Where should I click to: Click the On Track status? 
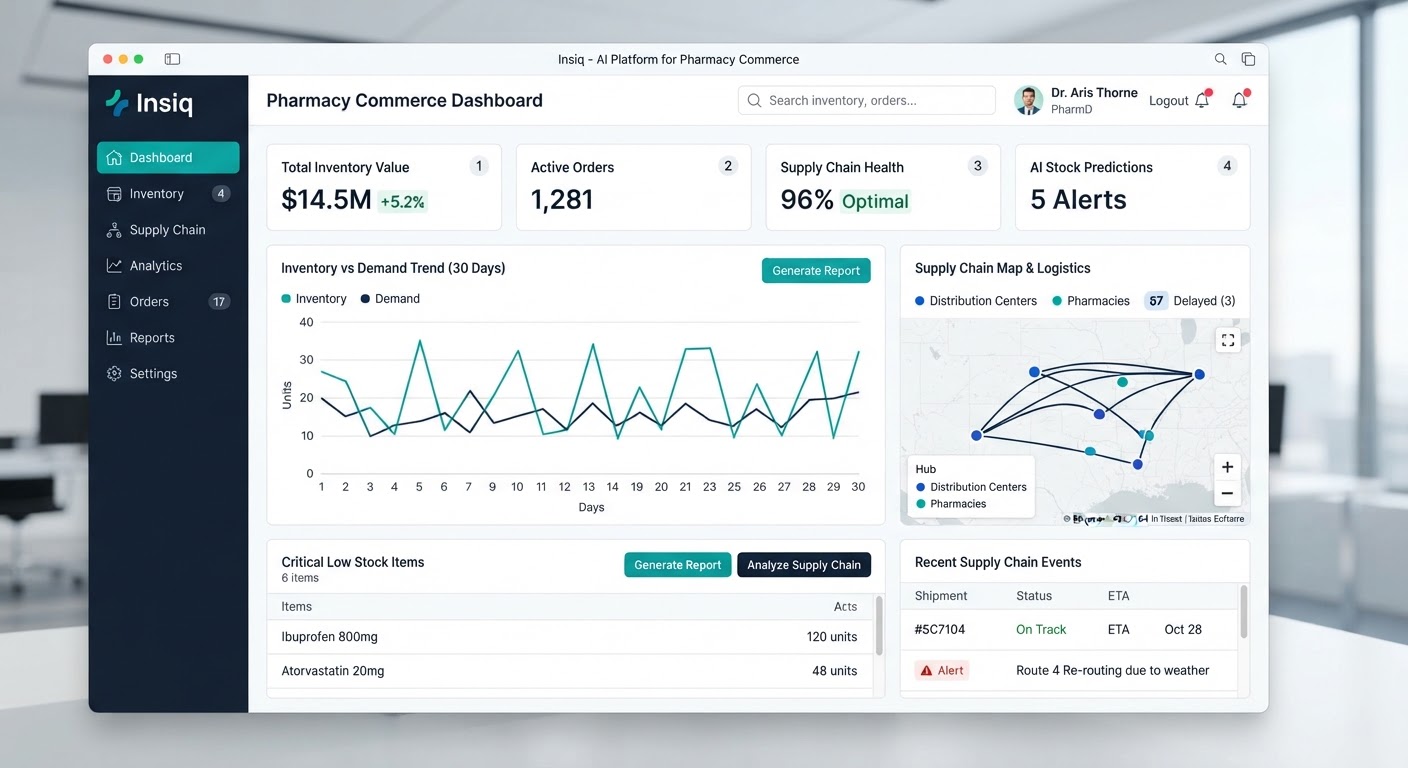[1041, 630]
